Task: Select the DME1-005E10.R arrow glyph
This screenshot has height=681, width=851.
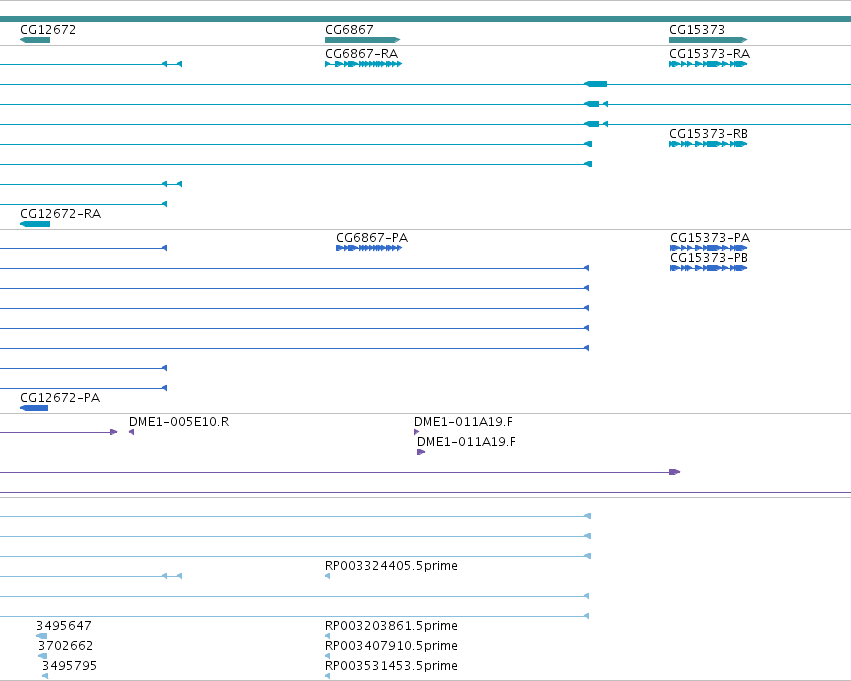Action: tap(131, 432)
